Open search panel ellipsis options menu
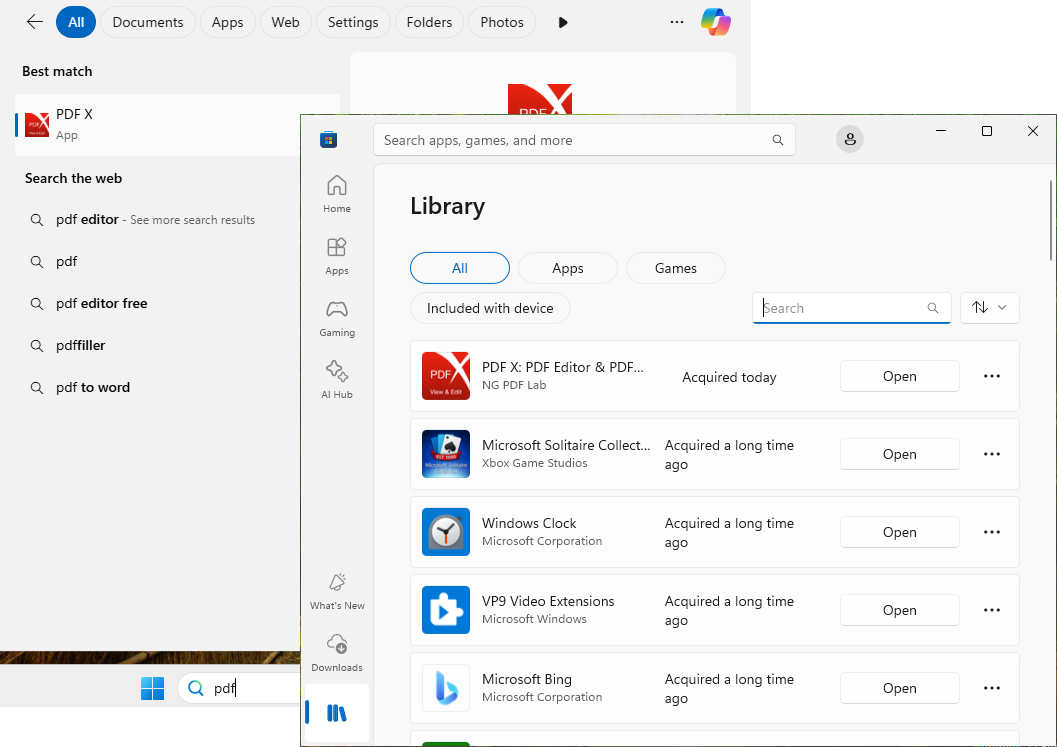Viewport: 1057px width, 747px height. [x=677, y=22]
